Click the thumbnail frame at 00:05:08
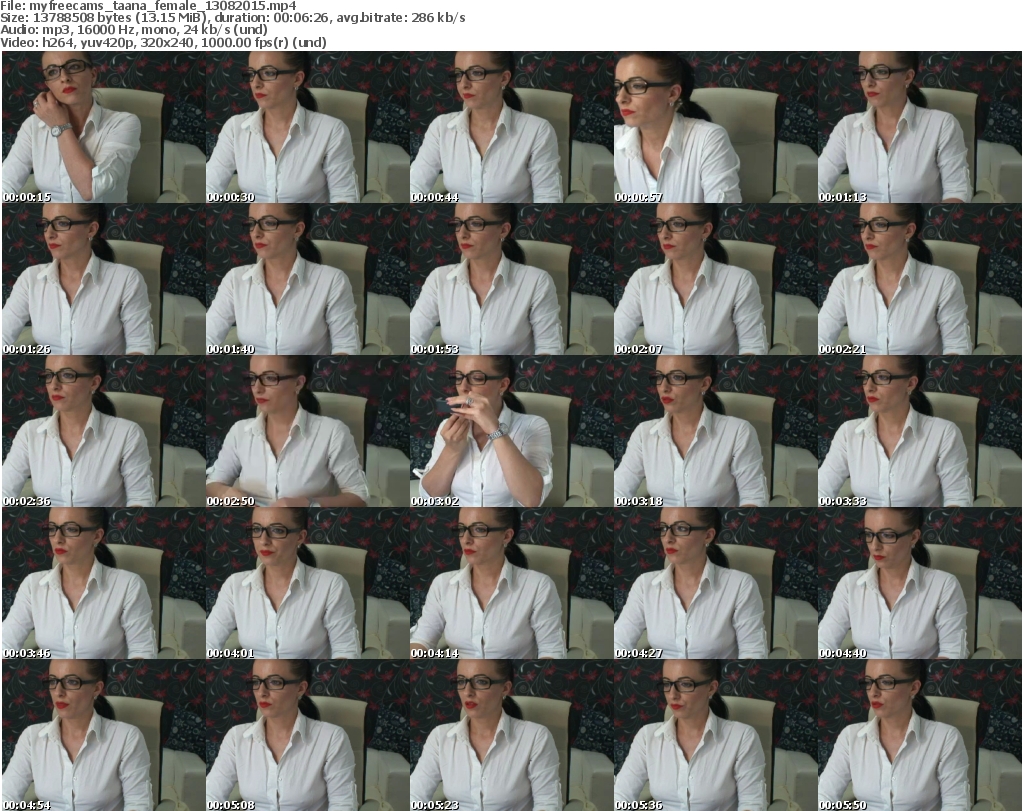1024x811 pixels. 308,736
